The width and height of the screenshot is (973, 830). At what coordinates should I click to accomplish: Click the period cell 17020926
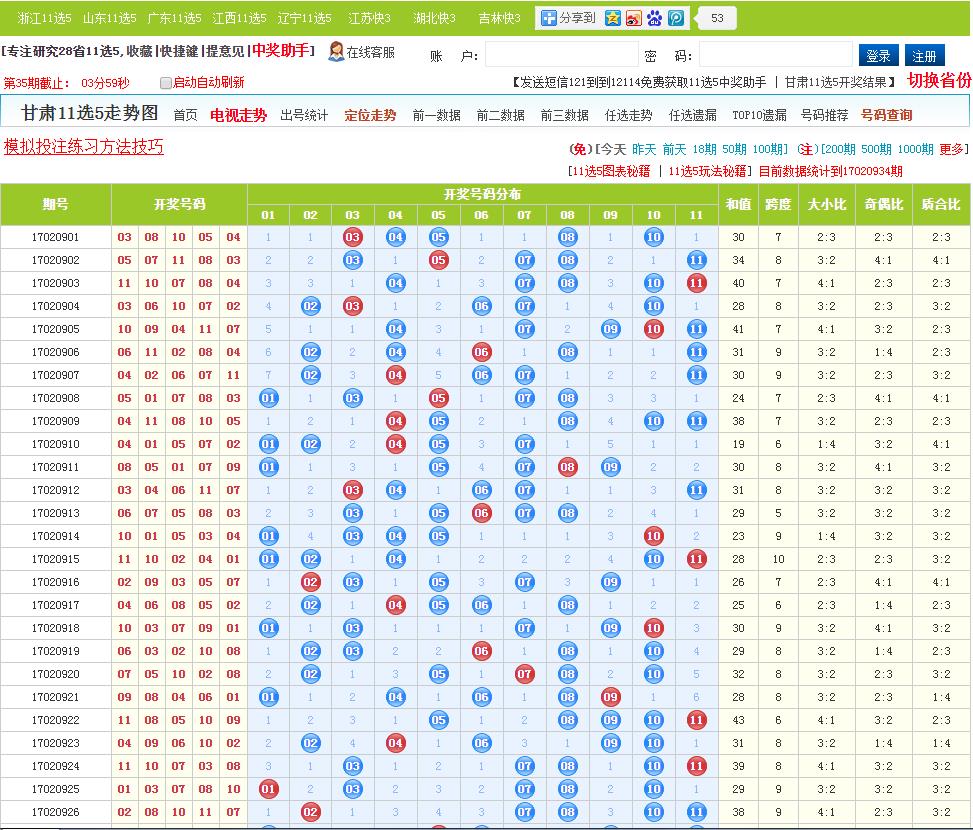click(55, 812)
